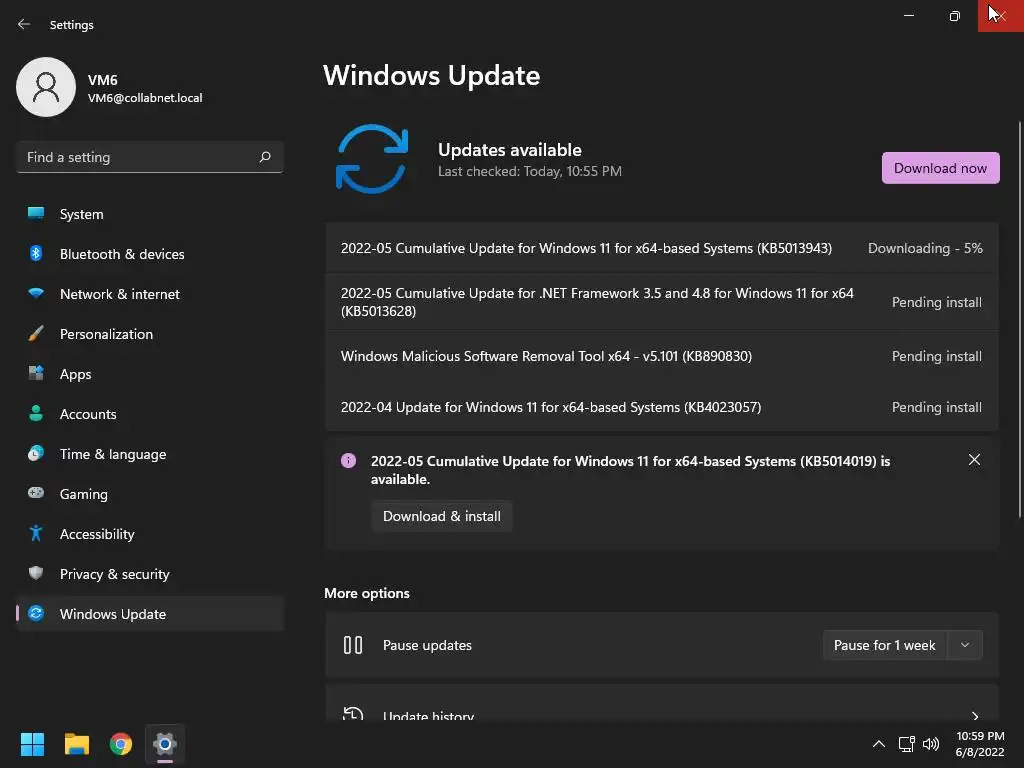Click Download & install for KB5014019
Screen dimensions: 1024x768
441,516
